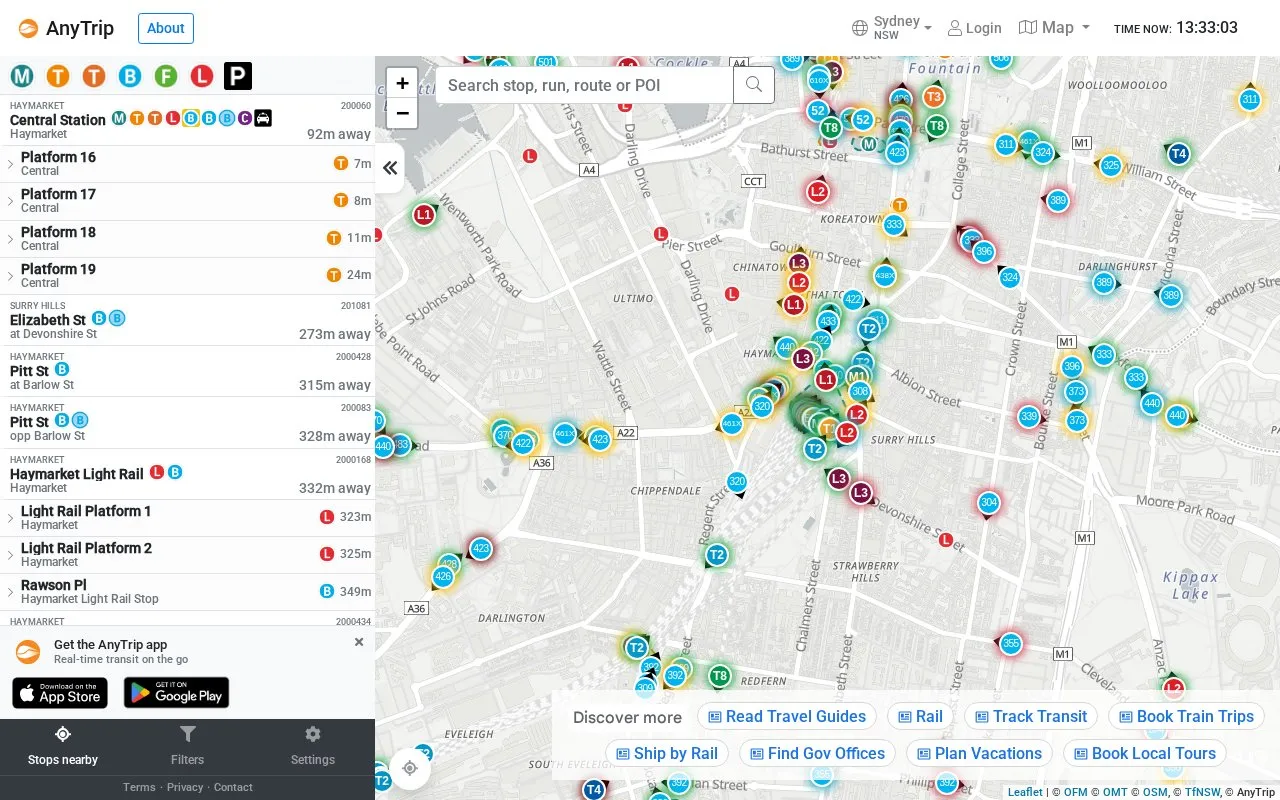
Task: Open the Contact footer link
Action: point(233,787)
